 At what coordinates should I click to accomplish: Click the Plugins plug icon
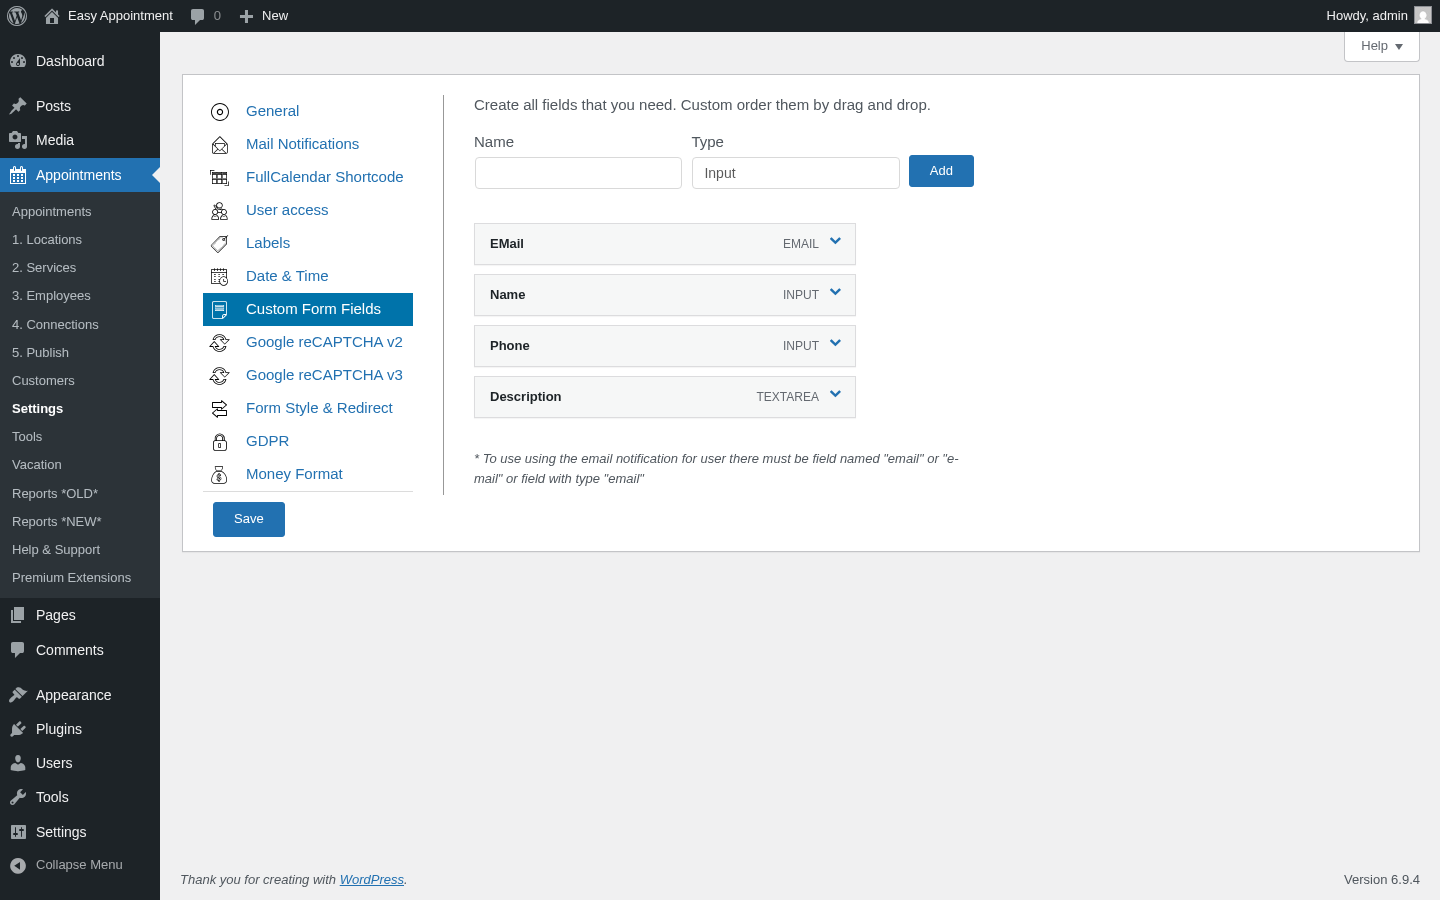pyautogui.click(x=18, y=729)
